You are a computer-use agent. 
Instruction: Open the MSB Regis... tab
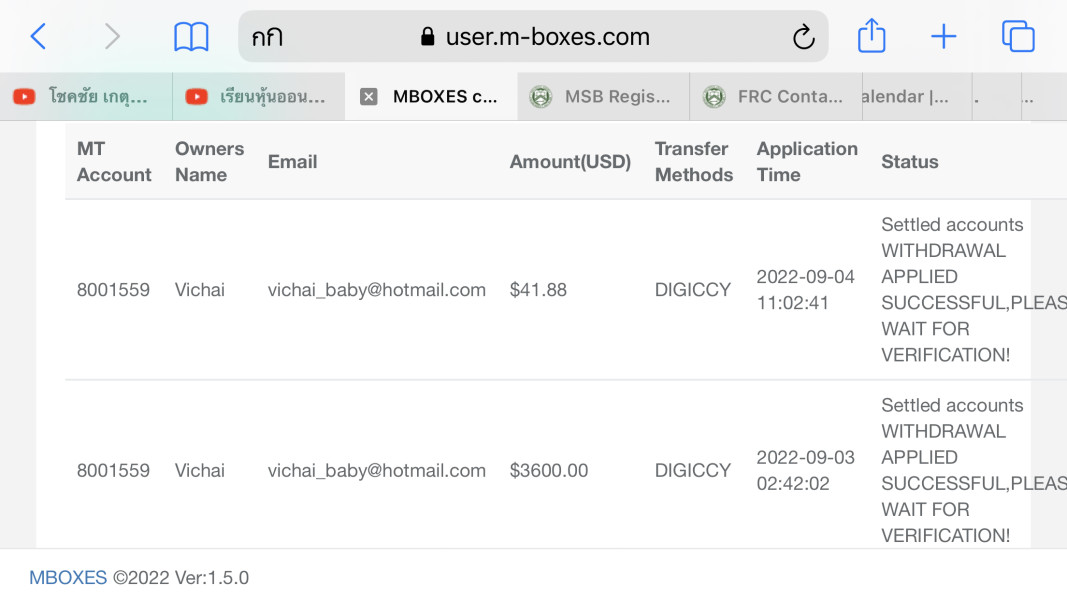604,97
